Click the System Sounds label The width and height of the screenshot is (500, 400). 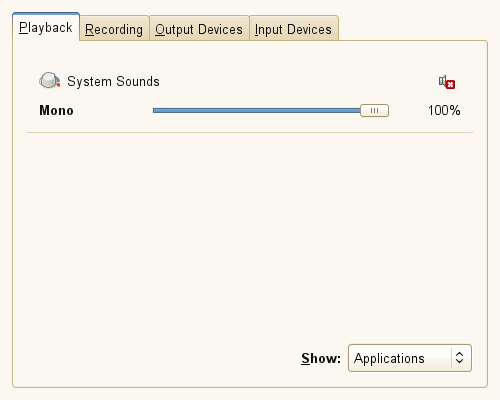click(113, 82)
